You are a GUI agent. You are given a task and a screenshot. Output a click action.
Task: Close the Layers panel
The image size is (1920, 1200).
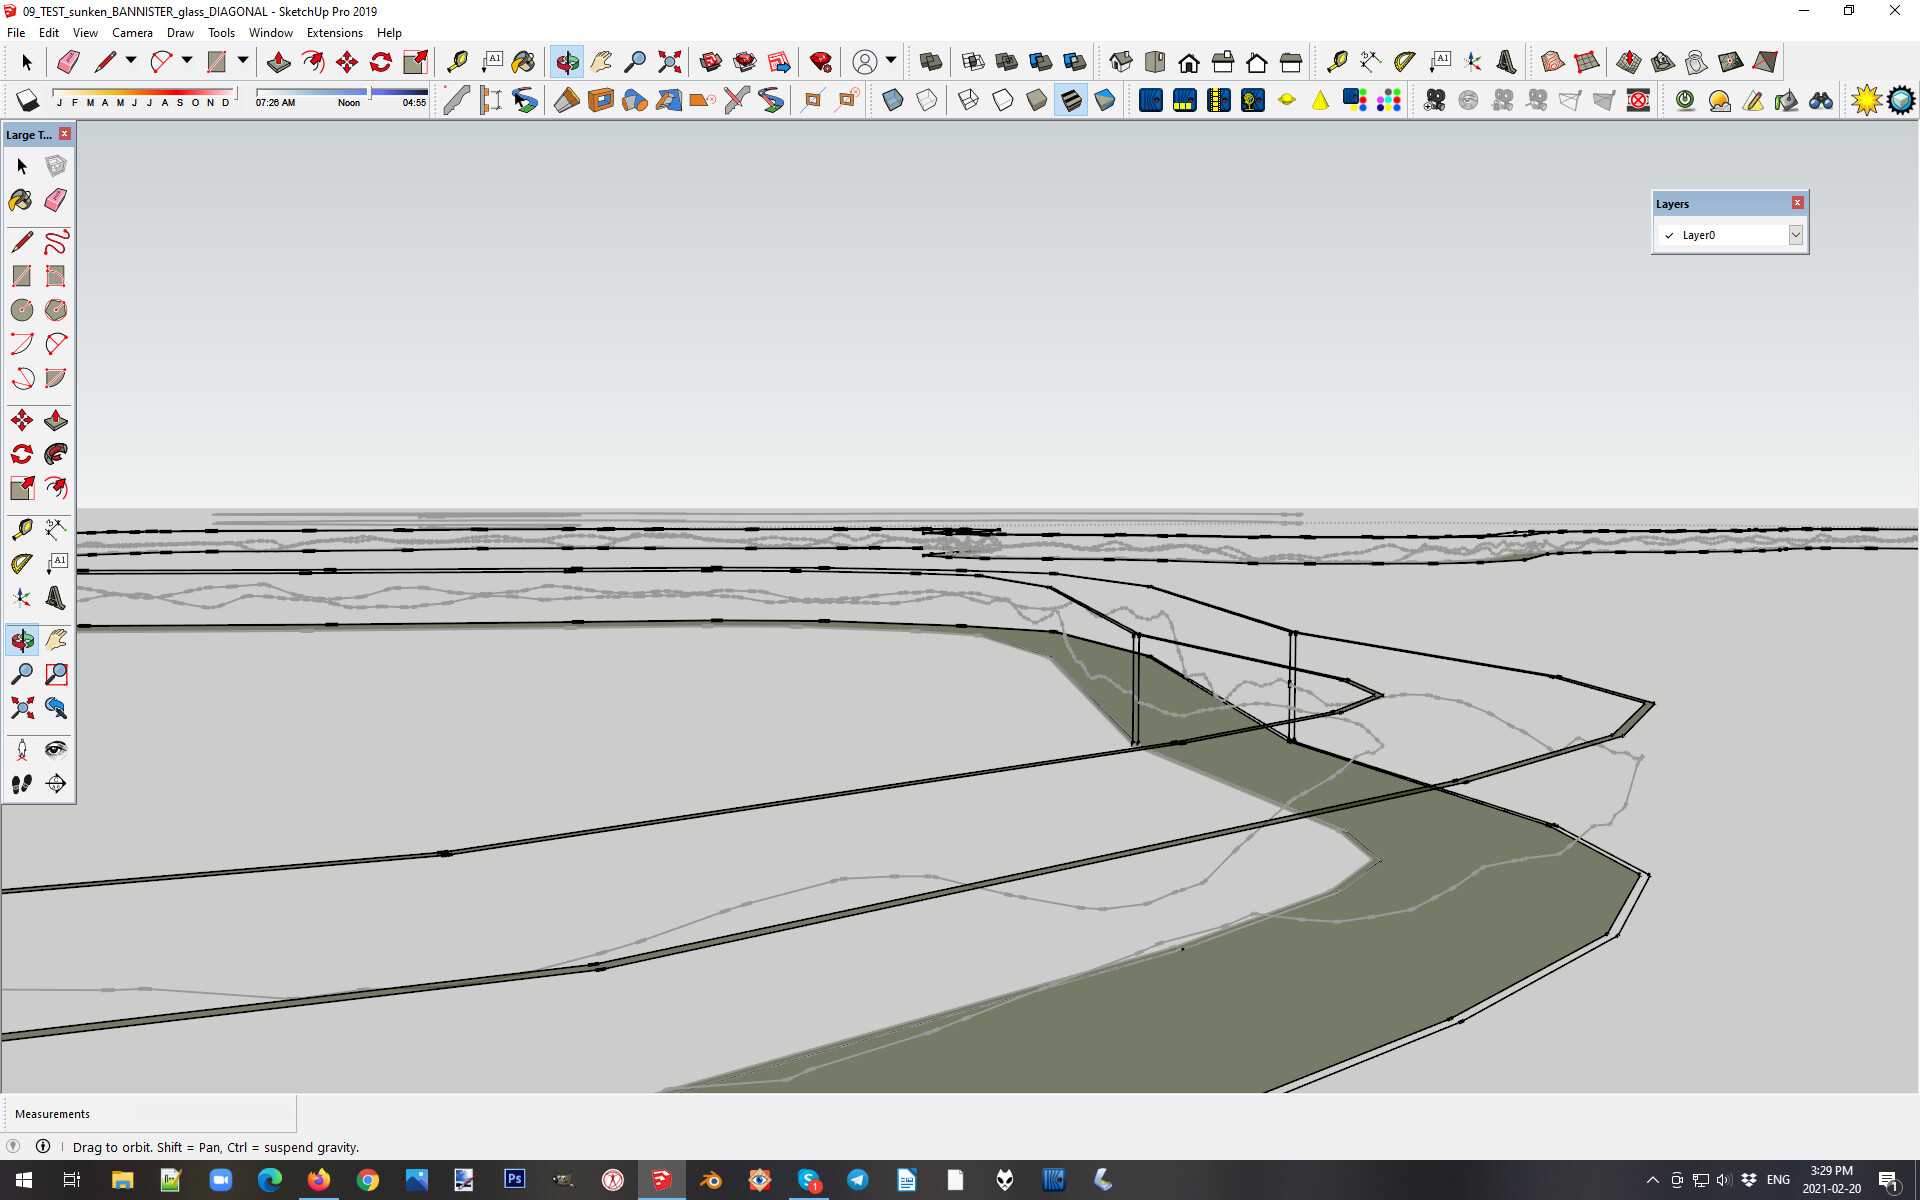coord(1797,203)
